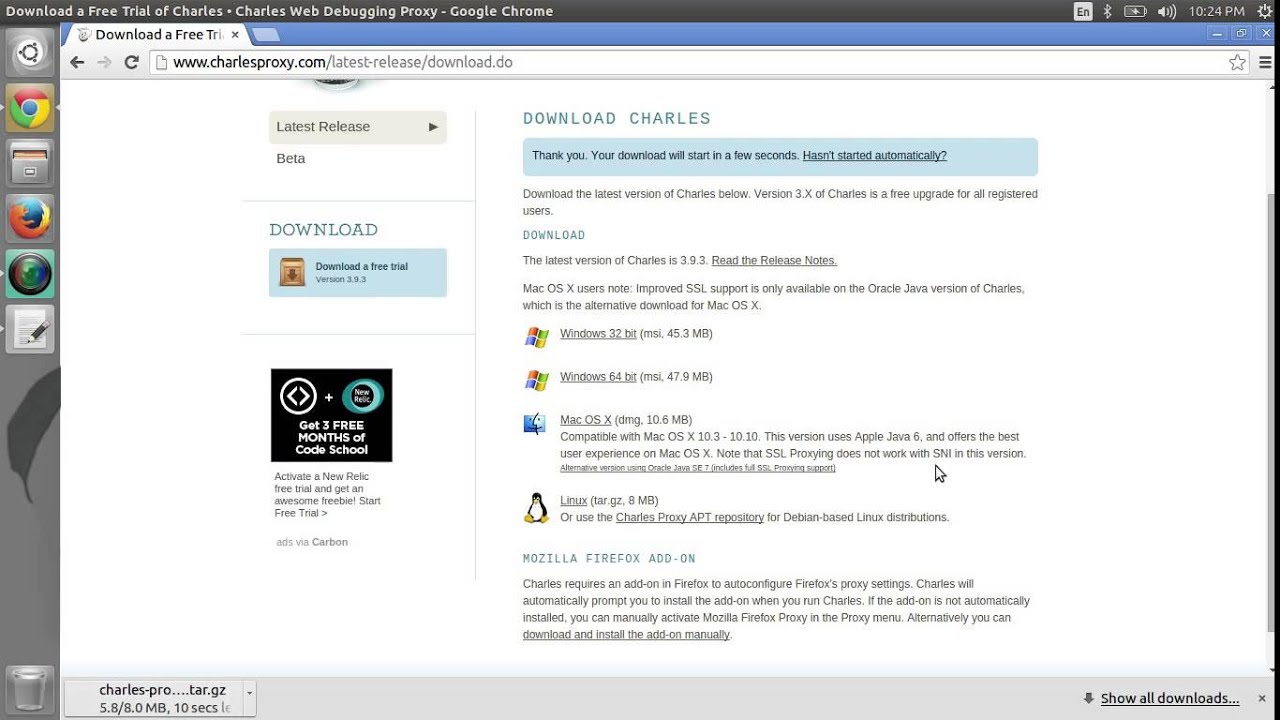Download the Windows 64 bit installer
Screen dimensions: 1280x720
tap(598, 377)
